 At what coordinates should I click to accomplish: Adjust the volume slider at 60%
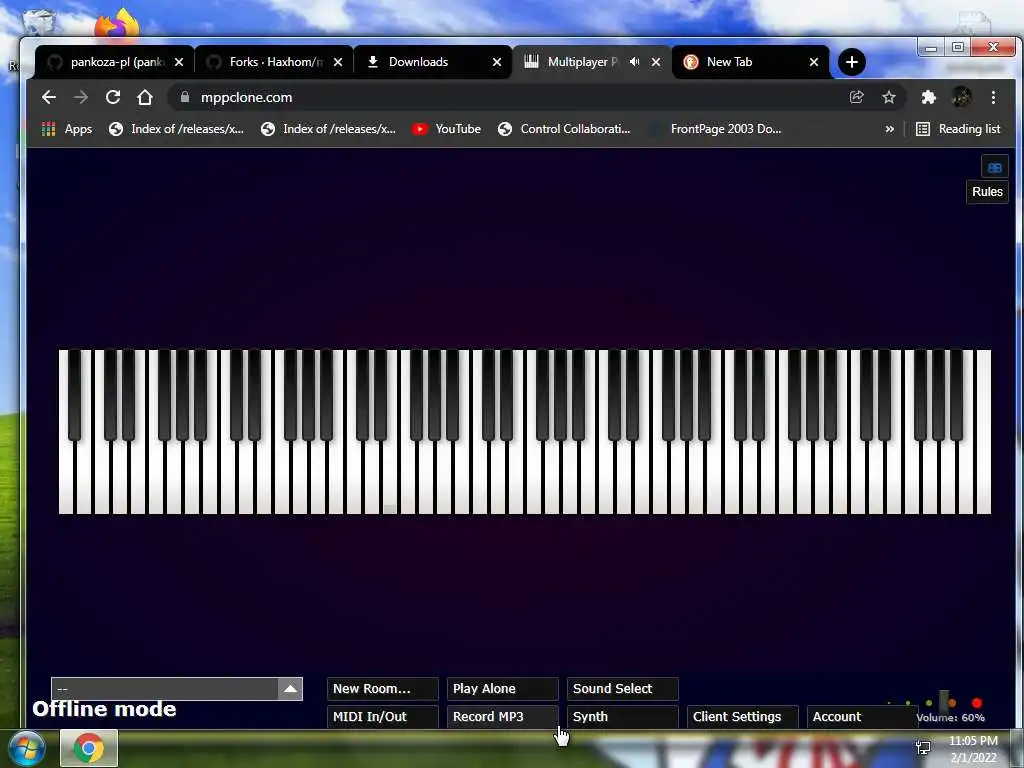(x=944, y=702)
